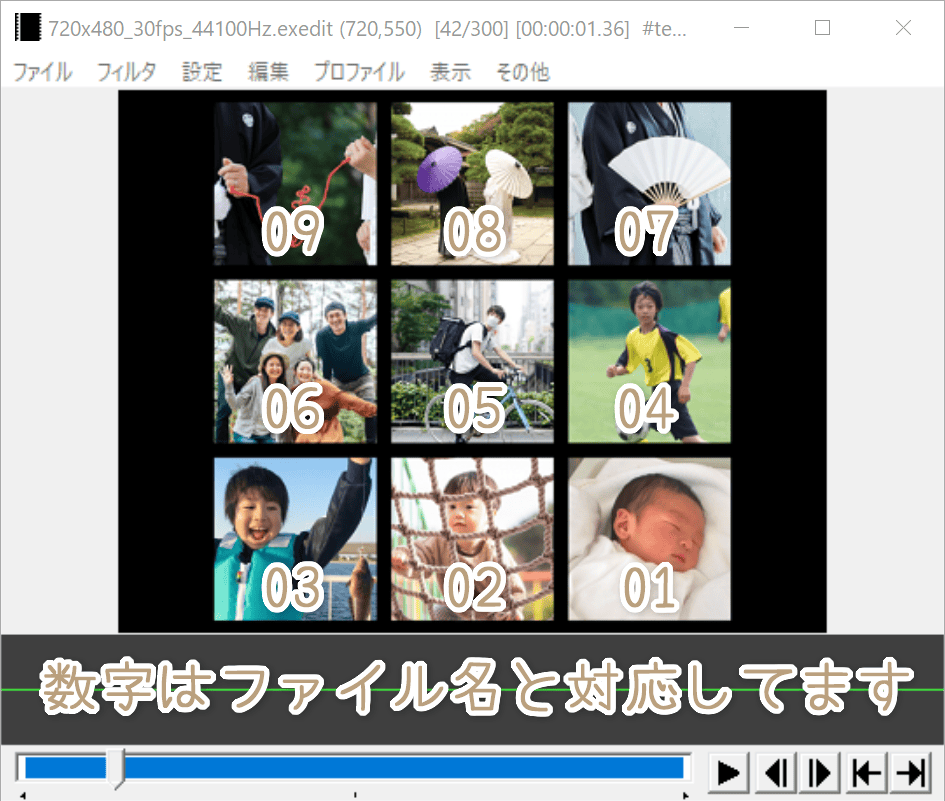This screenshot has height=801, width=945.
Task: Click the AviUtl icon in the title bar
Action: [x=27, y=27]
